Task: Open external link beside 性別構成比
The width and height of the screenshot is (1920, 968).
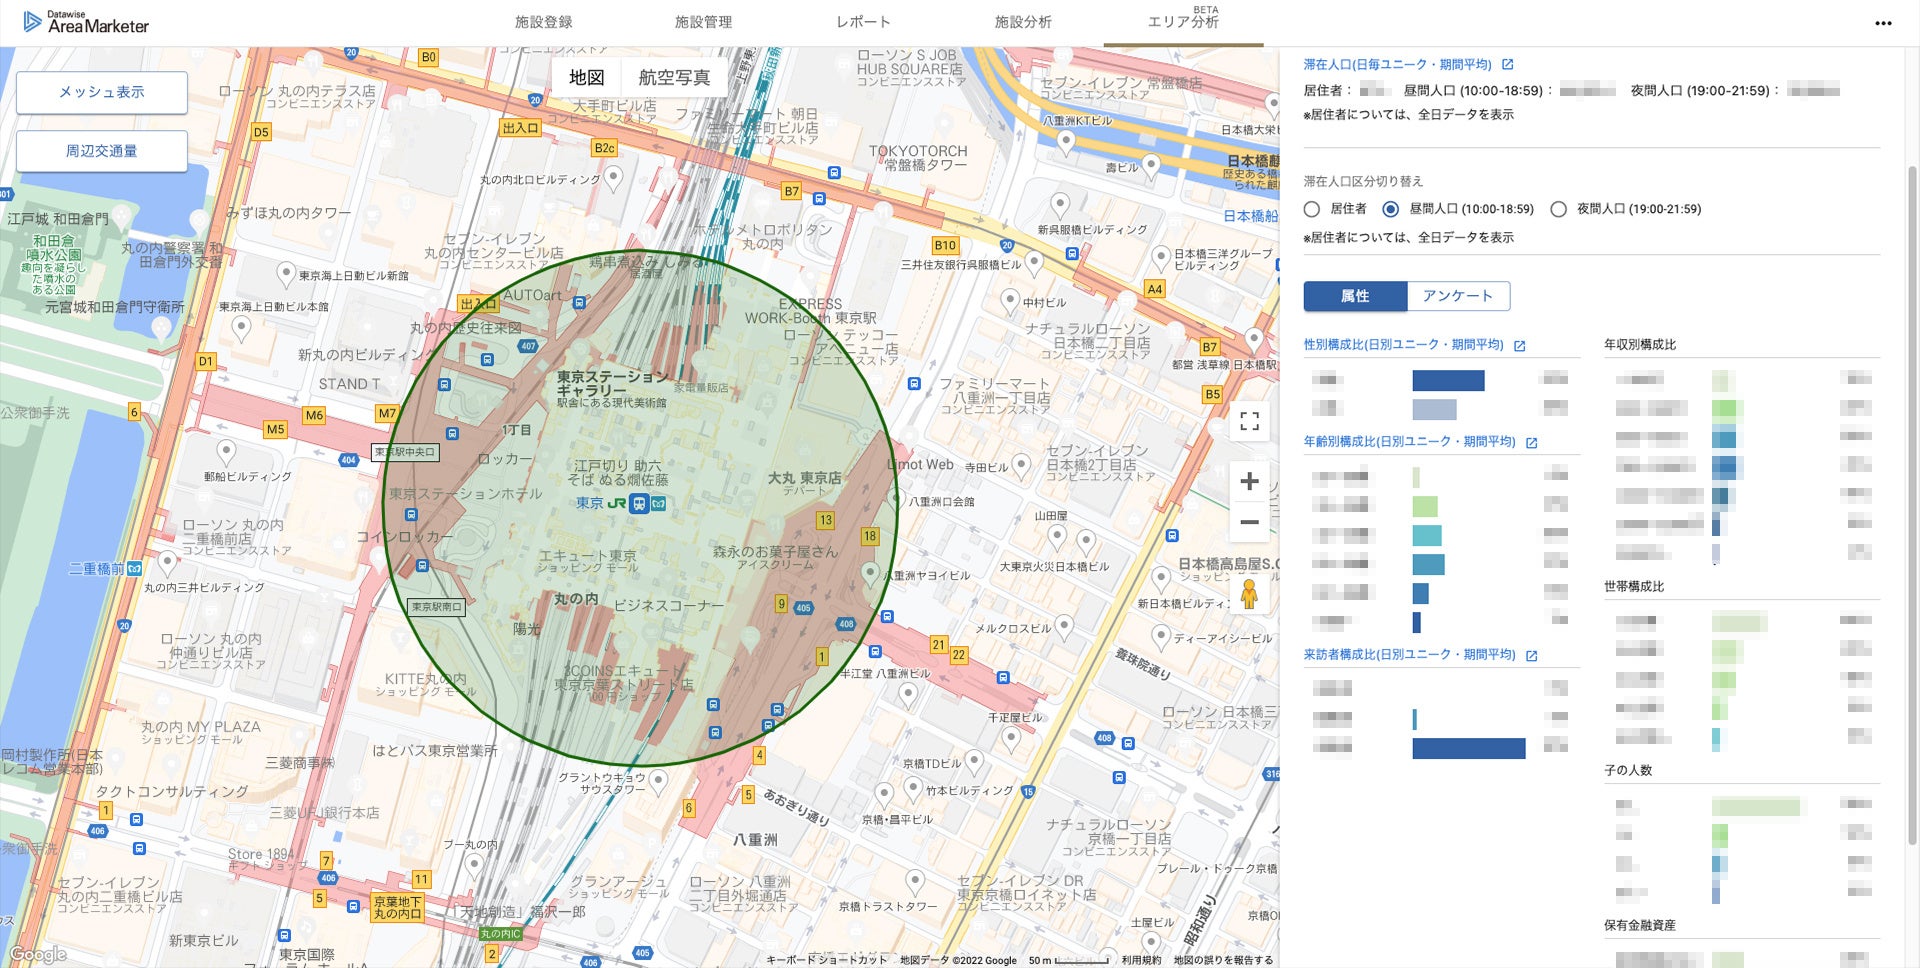Action: click(x=1520, y=346)
